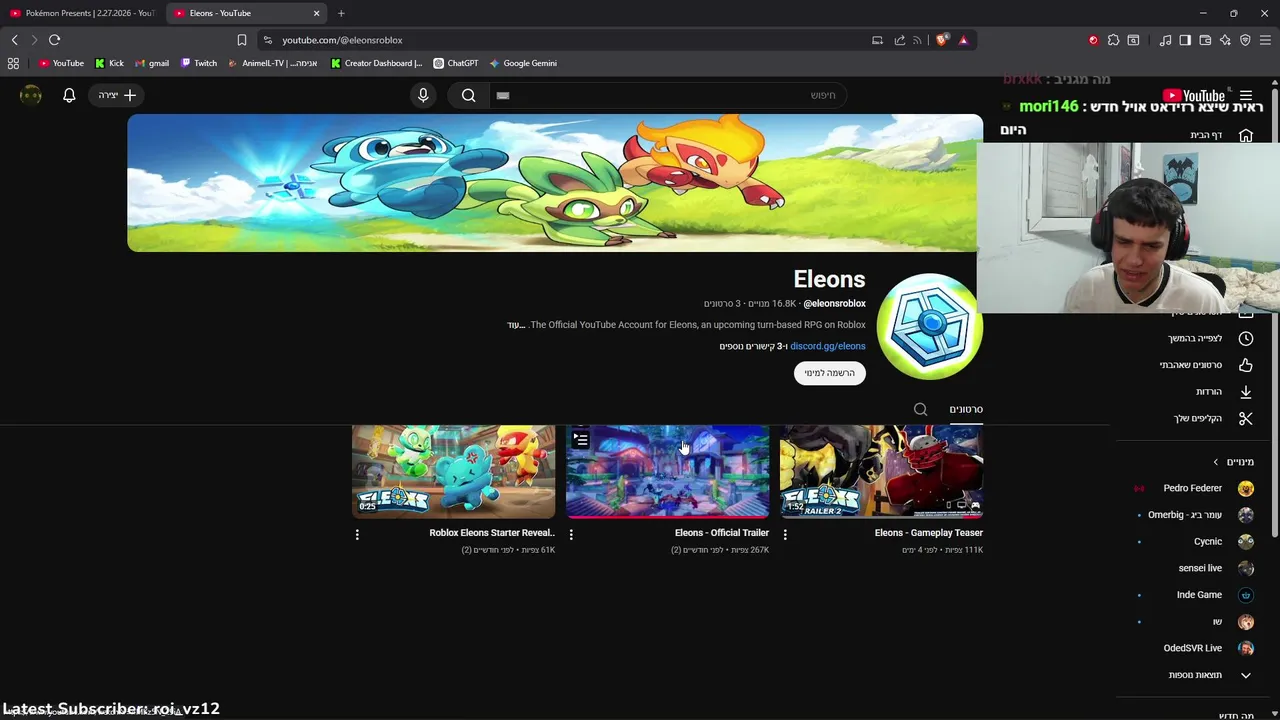Screen dimensions: 1280x720
Task: Open the Creator Dashboard bookmark
Action: click(376, 63)
